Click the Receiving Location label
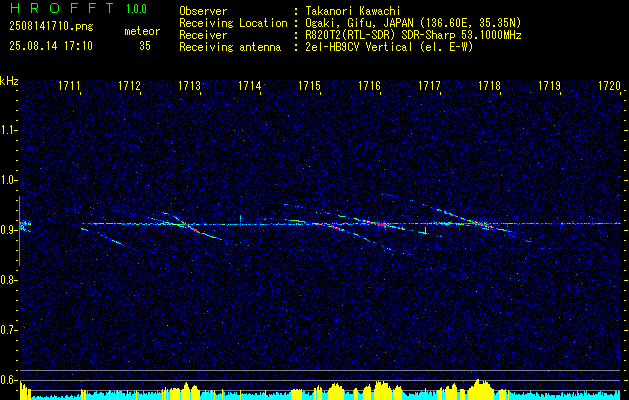The width and height of the screenshot is (629, 400). point(233,23)
